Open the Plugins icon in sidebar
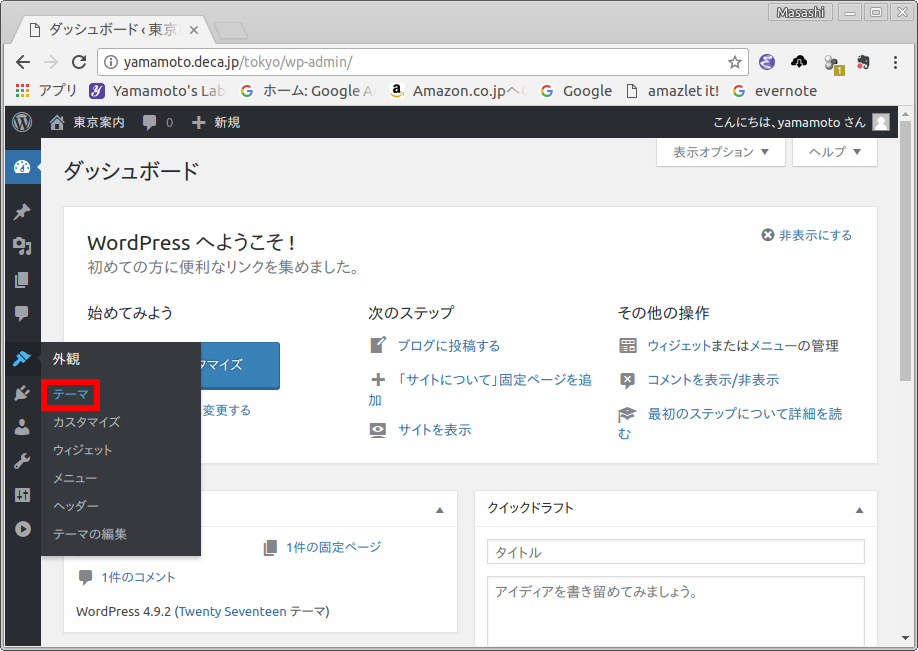918x651 pixels. 22,393
